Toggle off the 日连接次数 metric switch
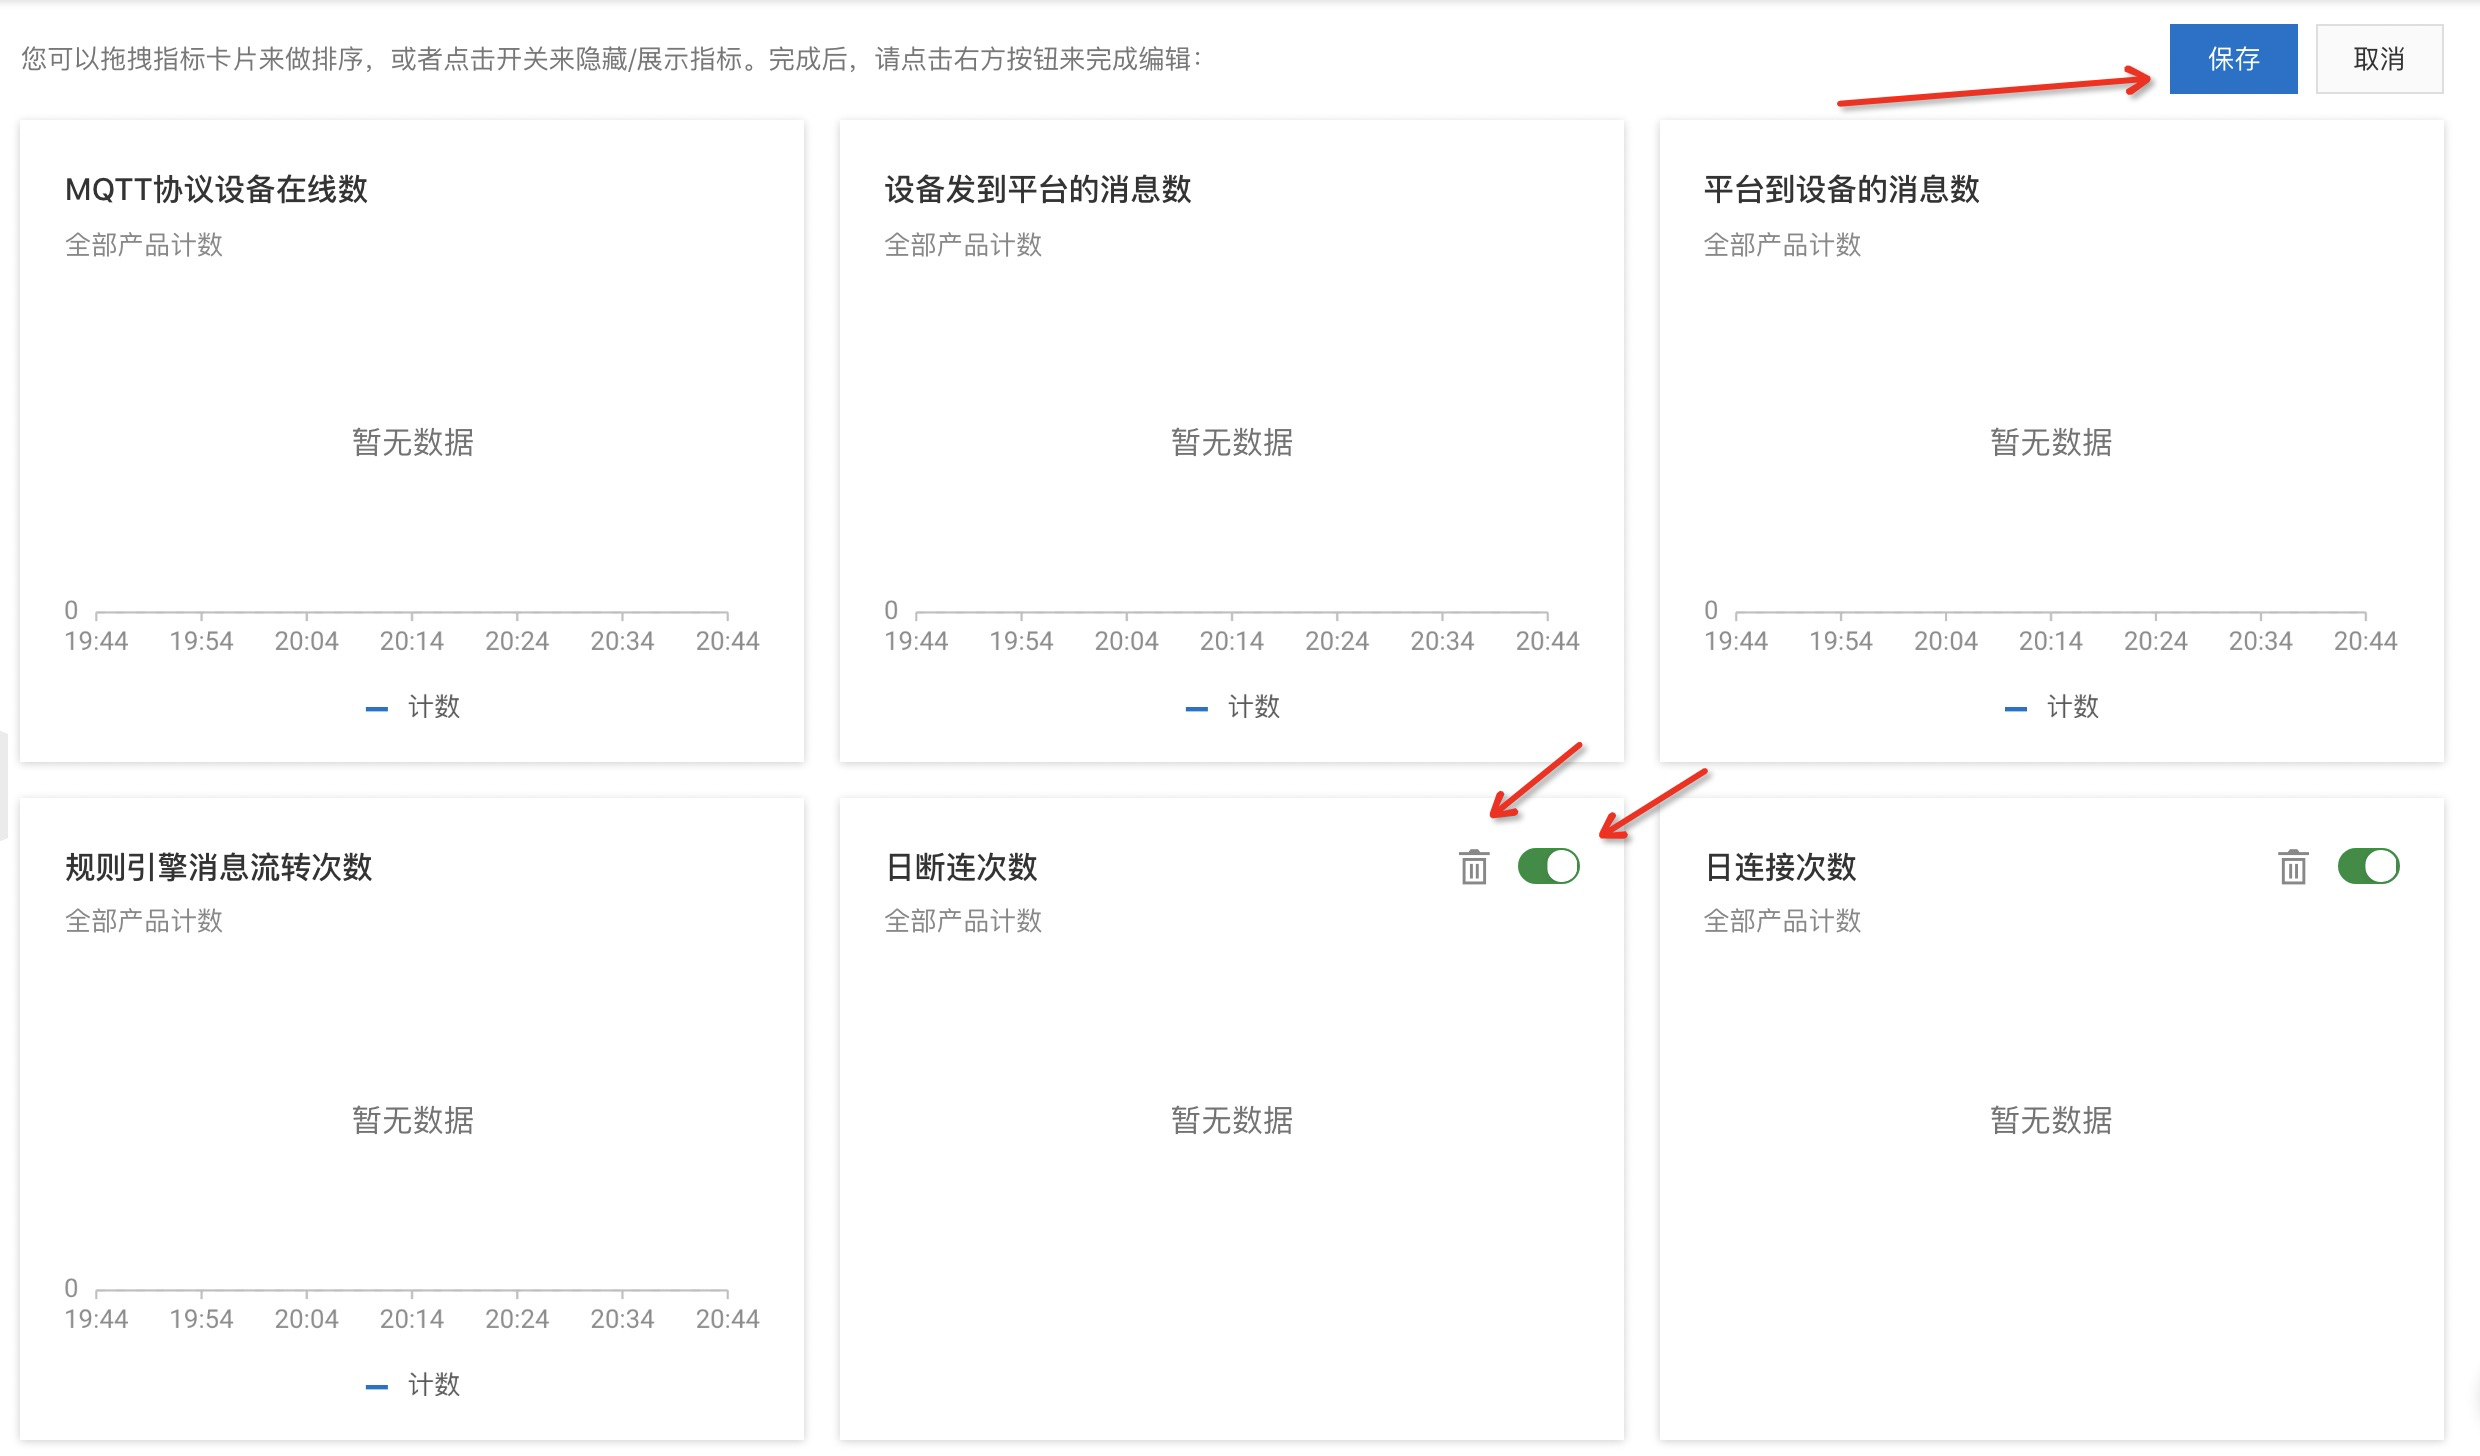 (x=2368, y=866)
